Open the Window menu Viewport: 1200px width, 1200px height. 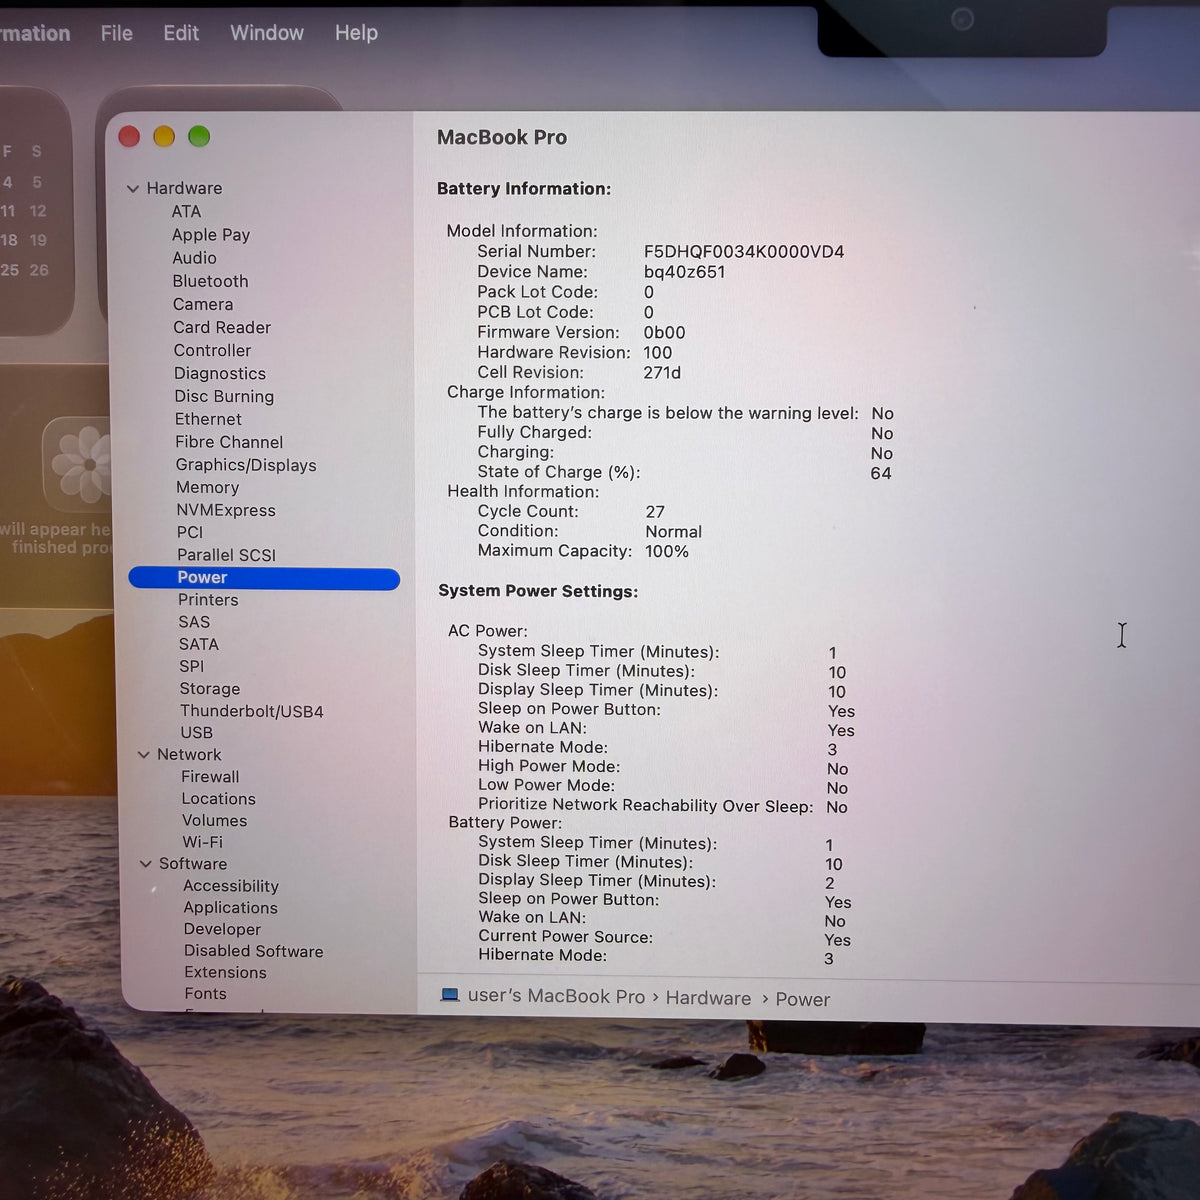pos(267,33)
